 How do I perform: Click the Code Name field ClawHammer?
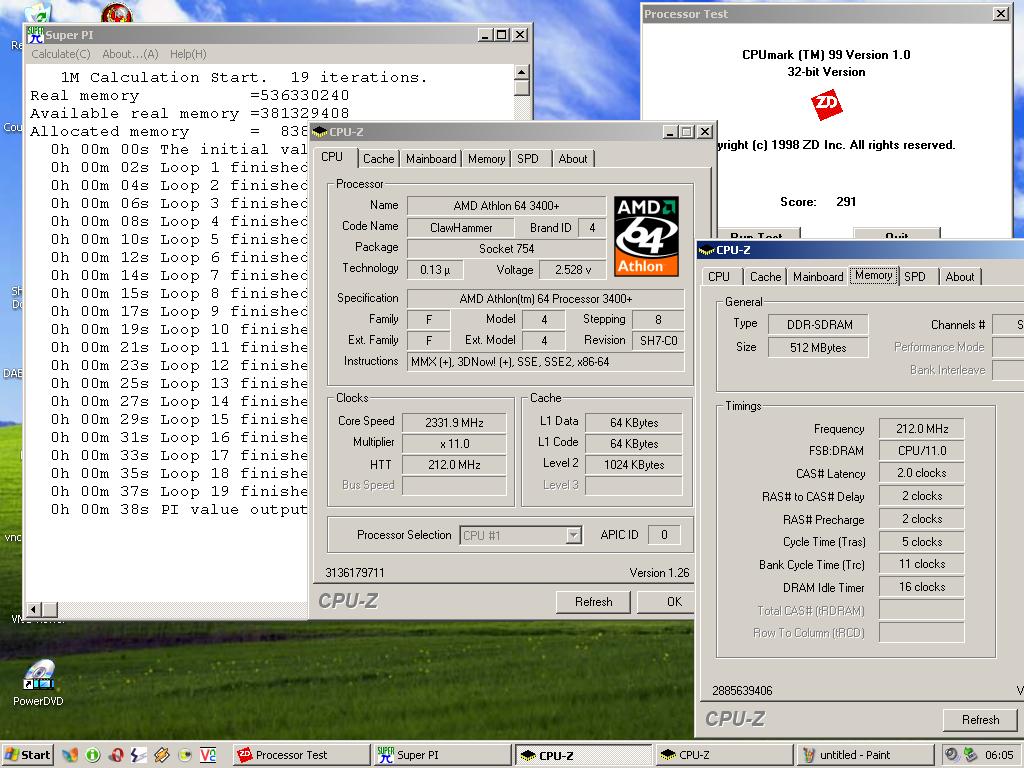pos(461,228)
